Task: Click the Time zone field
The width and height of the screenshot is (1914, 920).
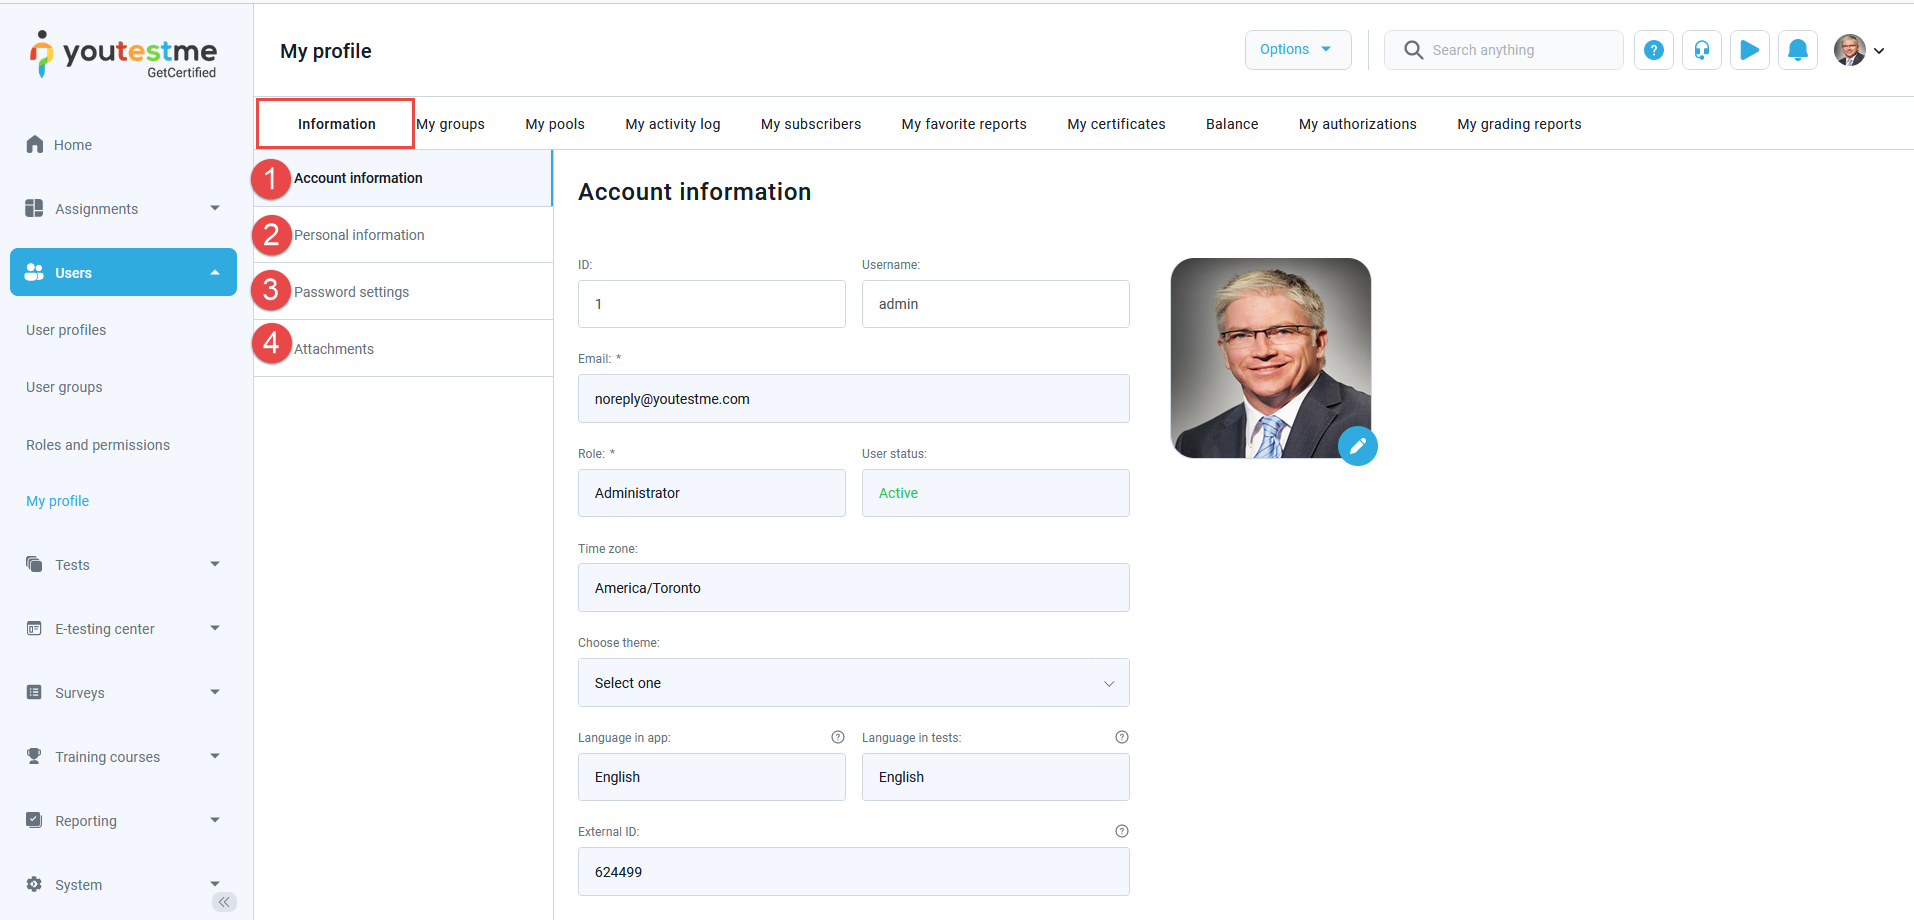Action: [854, 588]
